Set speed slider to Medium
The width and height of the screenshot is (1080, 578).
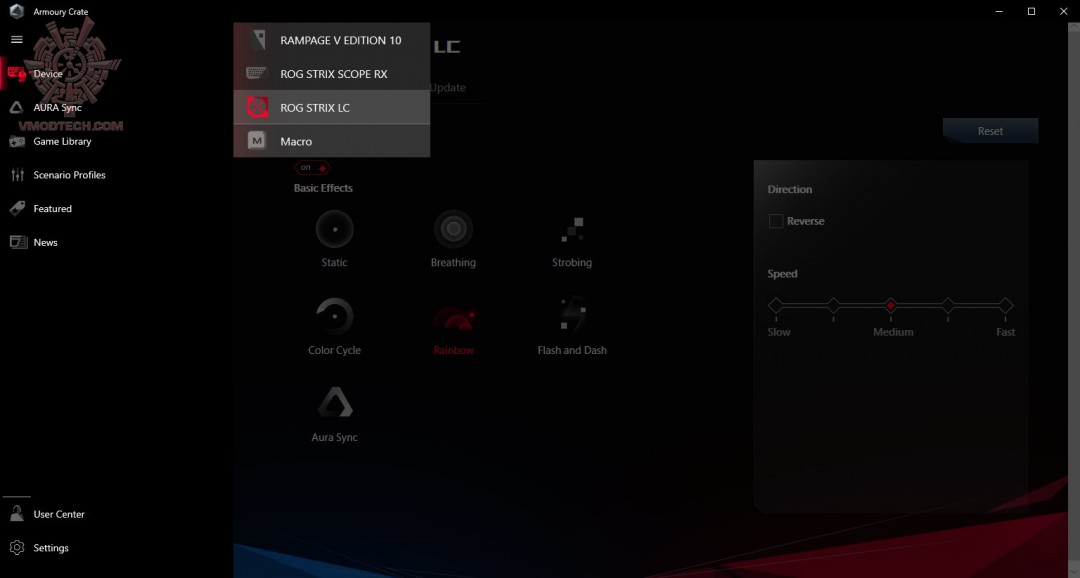pyautogui.click(x=891, y=305)
